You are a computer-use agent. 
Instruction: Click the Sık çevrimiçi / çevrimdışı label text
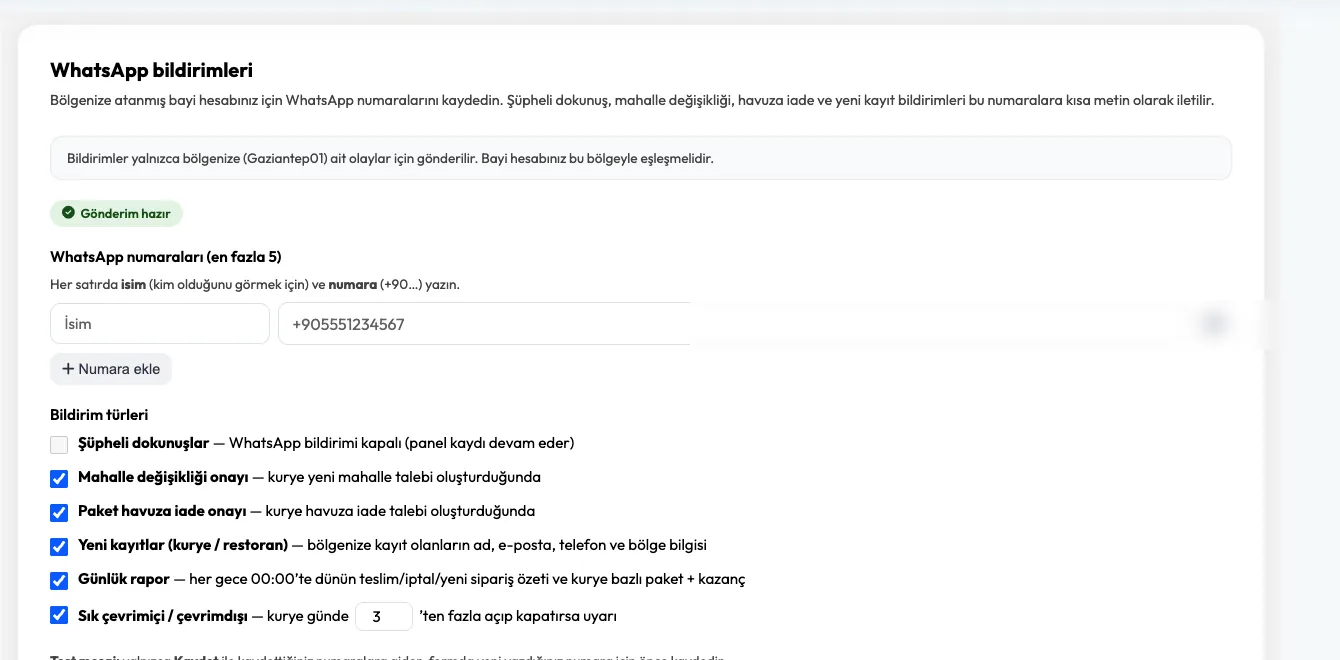(163, 616)
